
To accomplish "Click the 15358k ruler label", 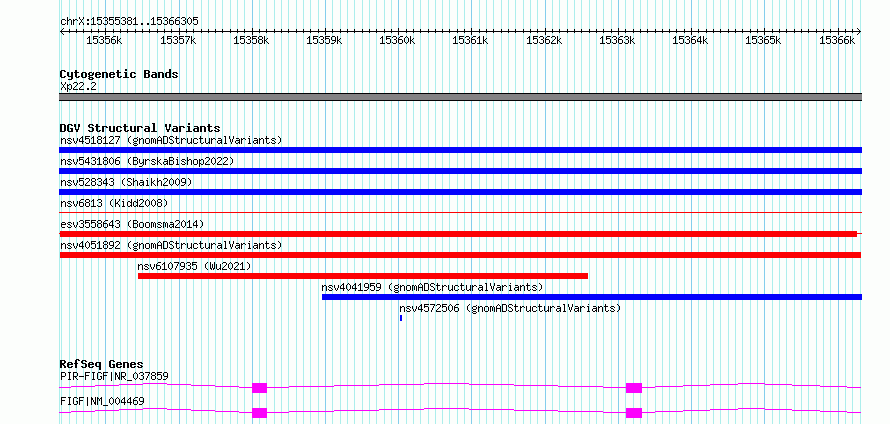I will click(251, 40).
